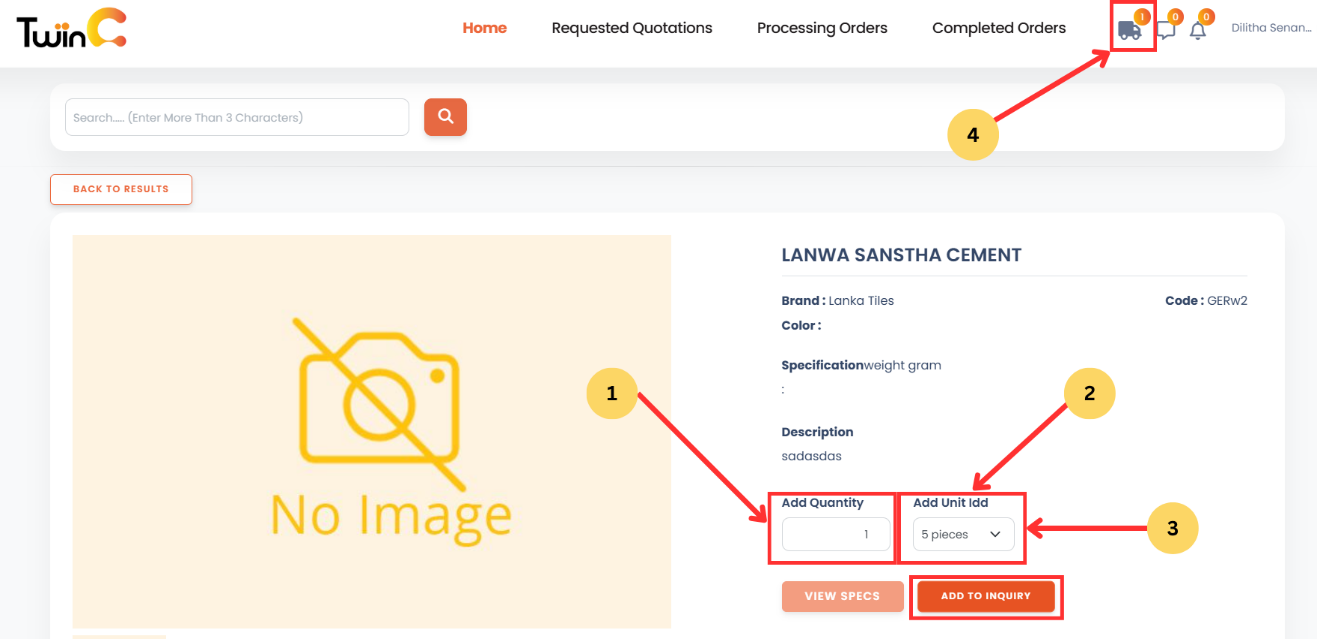Viewport: 1317px width, 639px height.
Task: Expand the 5 pieces unit dropdown
Action: point(962,535)
